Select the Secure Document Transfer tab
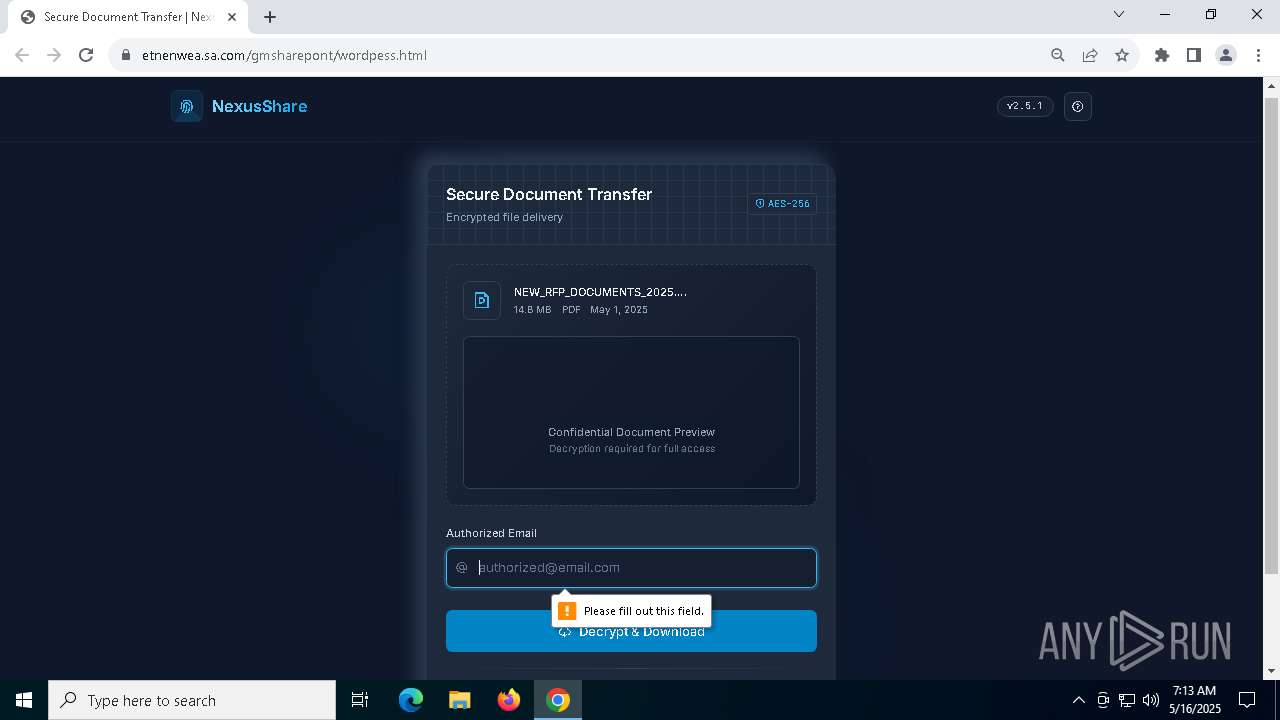The height and width of the screenshot is (720, 1280). point(130,17)
